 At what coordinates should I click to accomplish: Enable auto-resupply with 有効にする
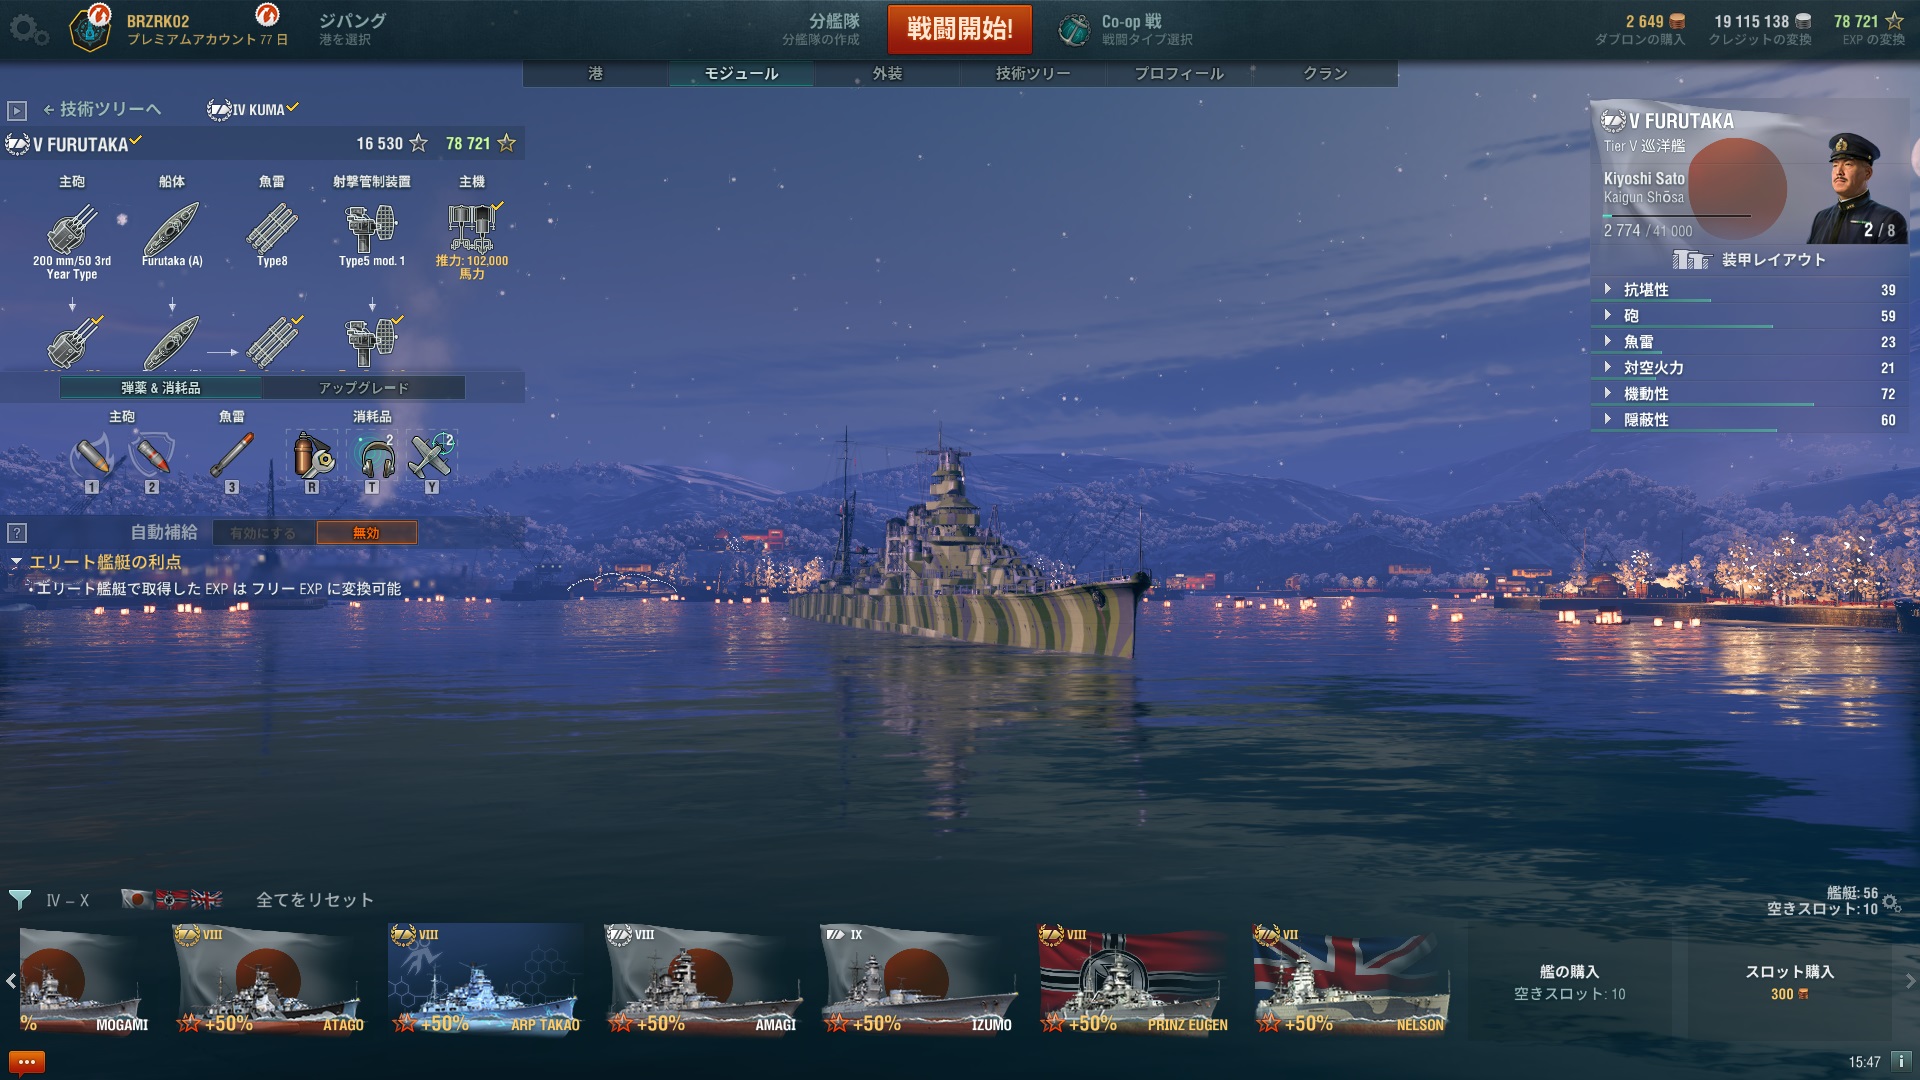click(x=263, y=533)
